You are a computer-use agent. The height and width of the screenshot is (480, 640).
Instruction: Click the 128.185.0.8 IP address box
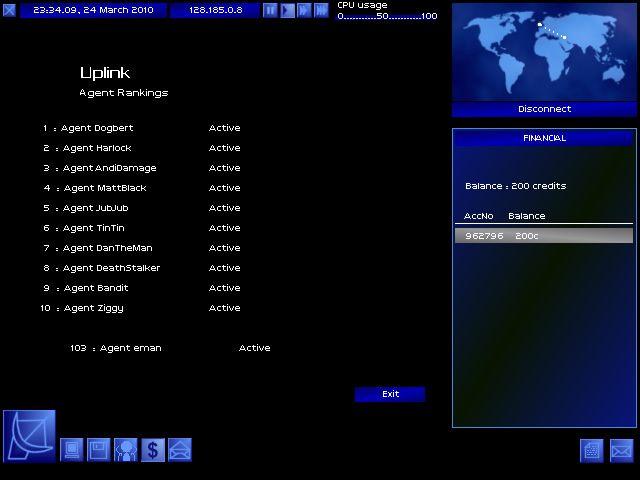(215, 10)
